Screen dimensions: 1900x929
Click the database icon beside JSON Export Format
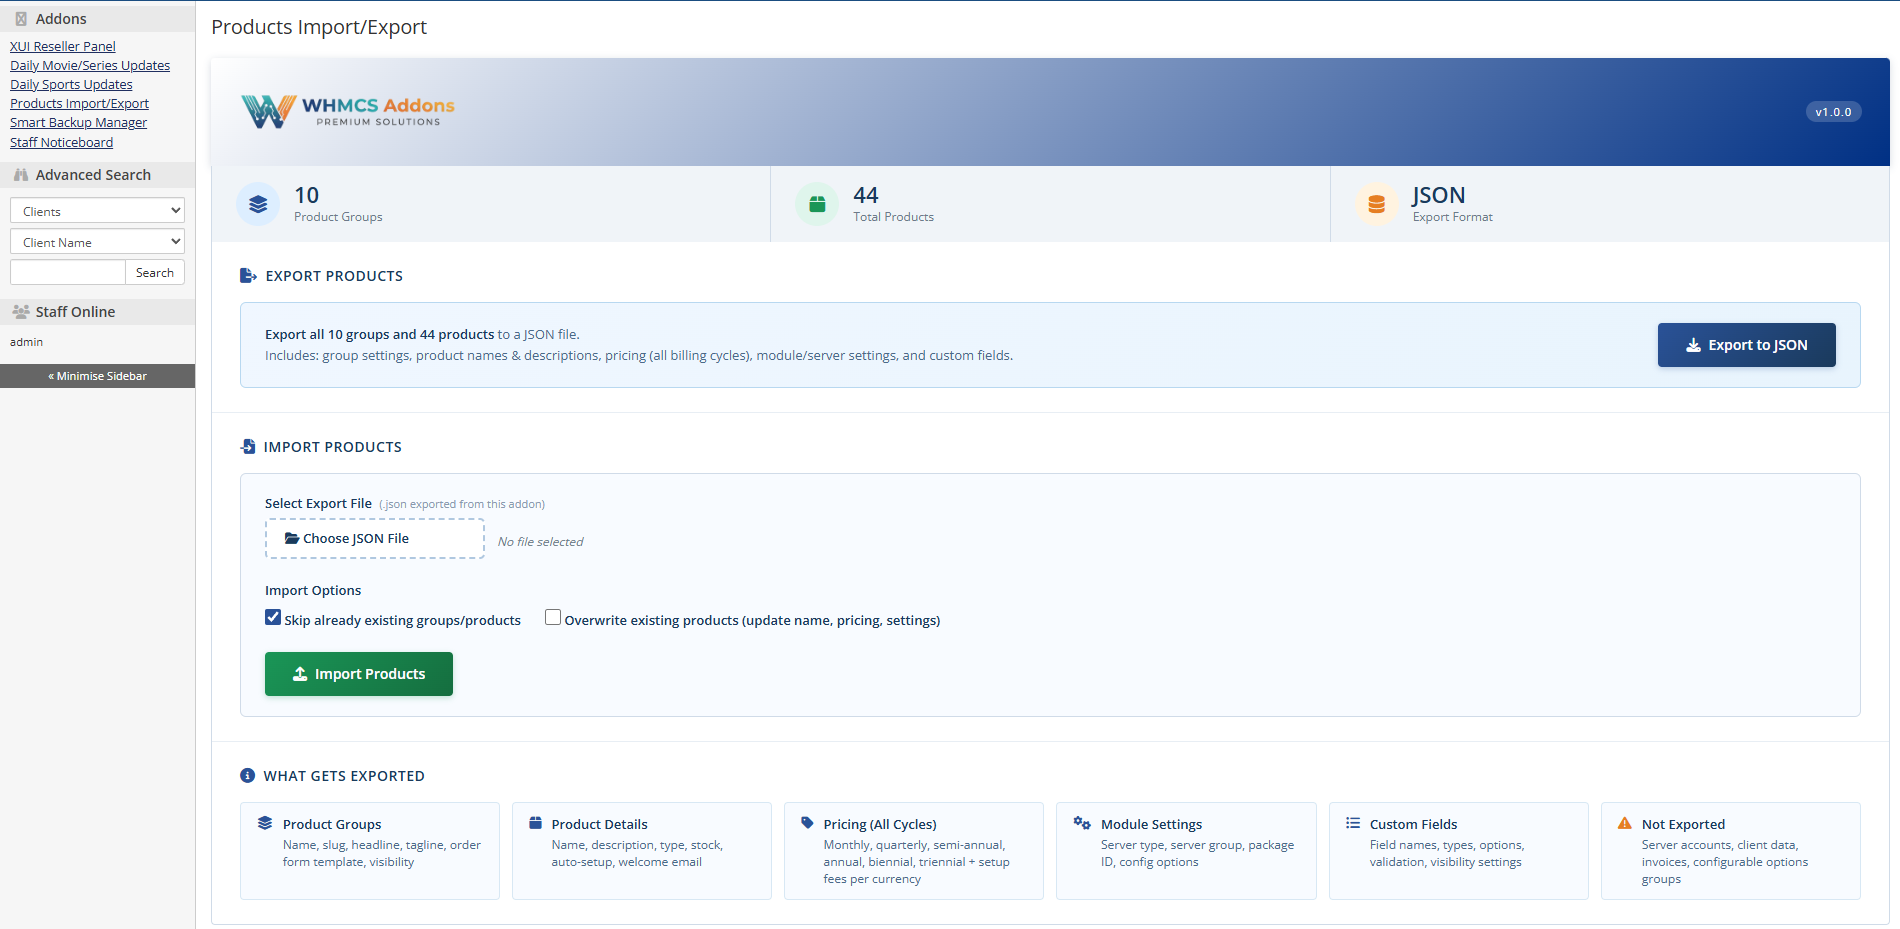[1377, 204]
